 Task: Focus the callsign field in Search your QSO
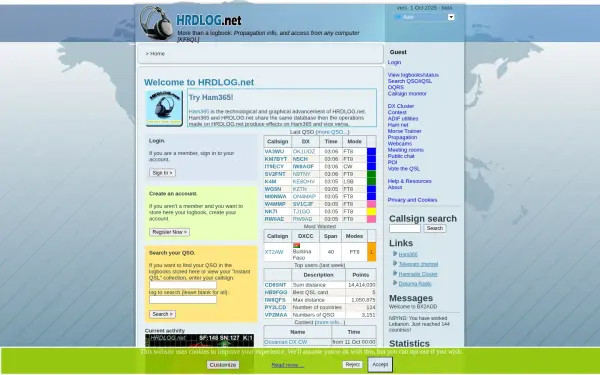(x=183, y=285)
